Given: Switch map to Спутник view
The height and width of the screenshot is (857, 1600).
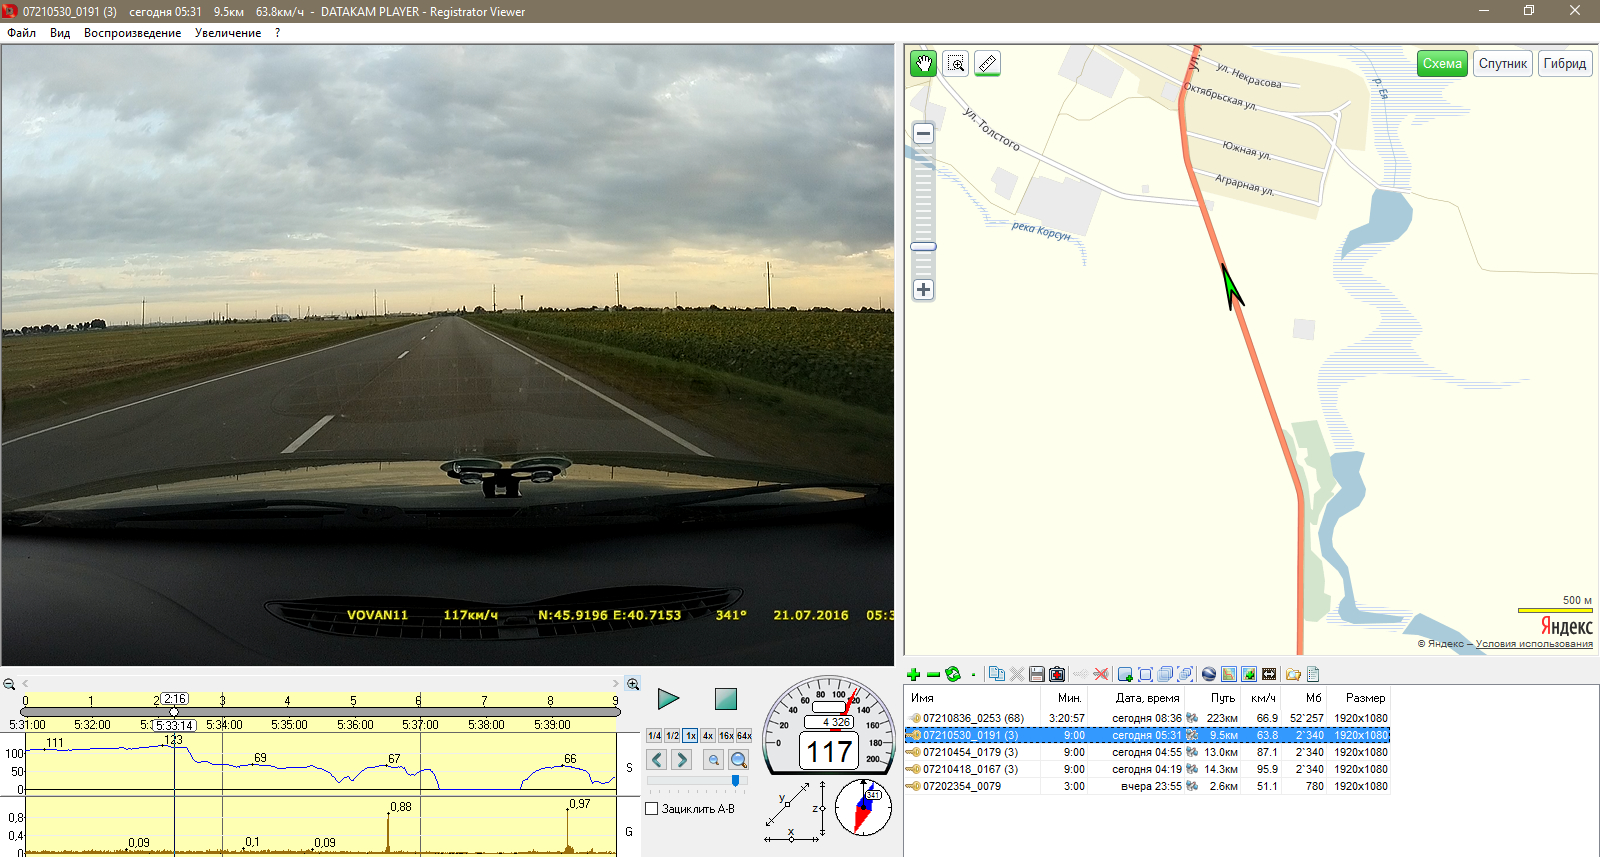Looking at the screenshot, I should 1502,64.
